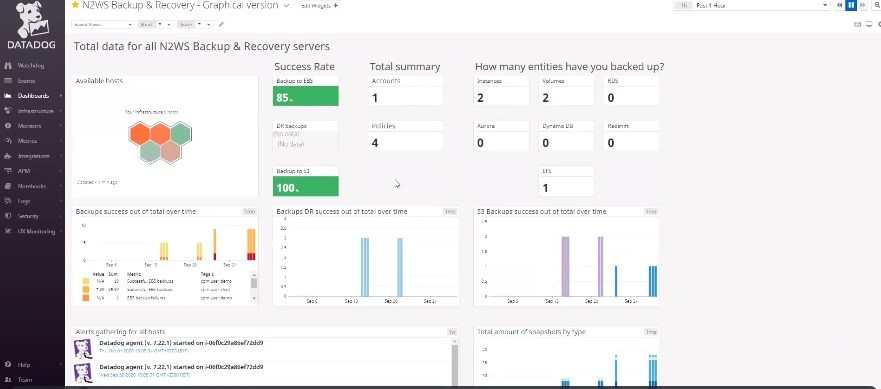Step back the time range
The image size is (881, 389).
(840, 5)
